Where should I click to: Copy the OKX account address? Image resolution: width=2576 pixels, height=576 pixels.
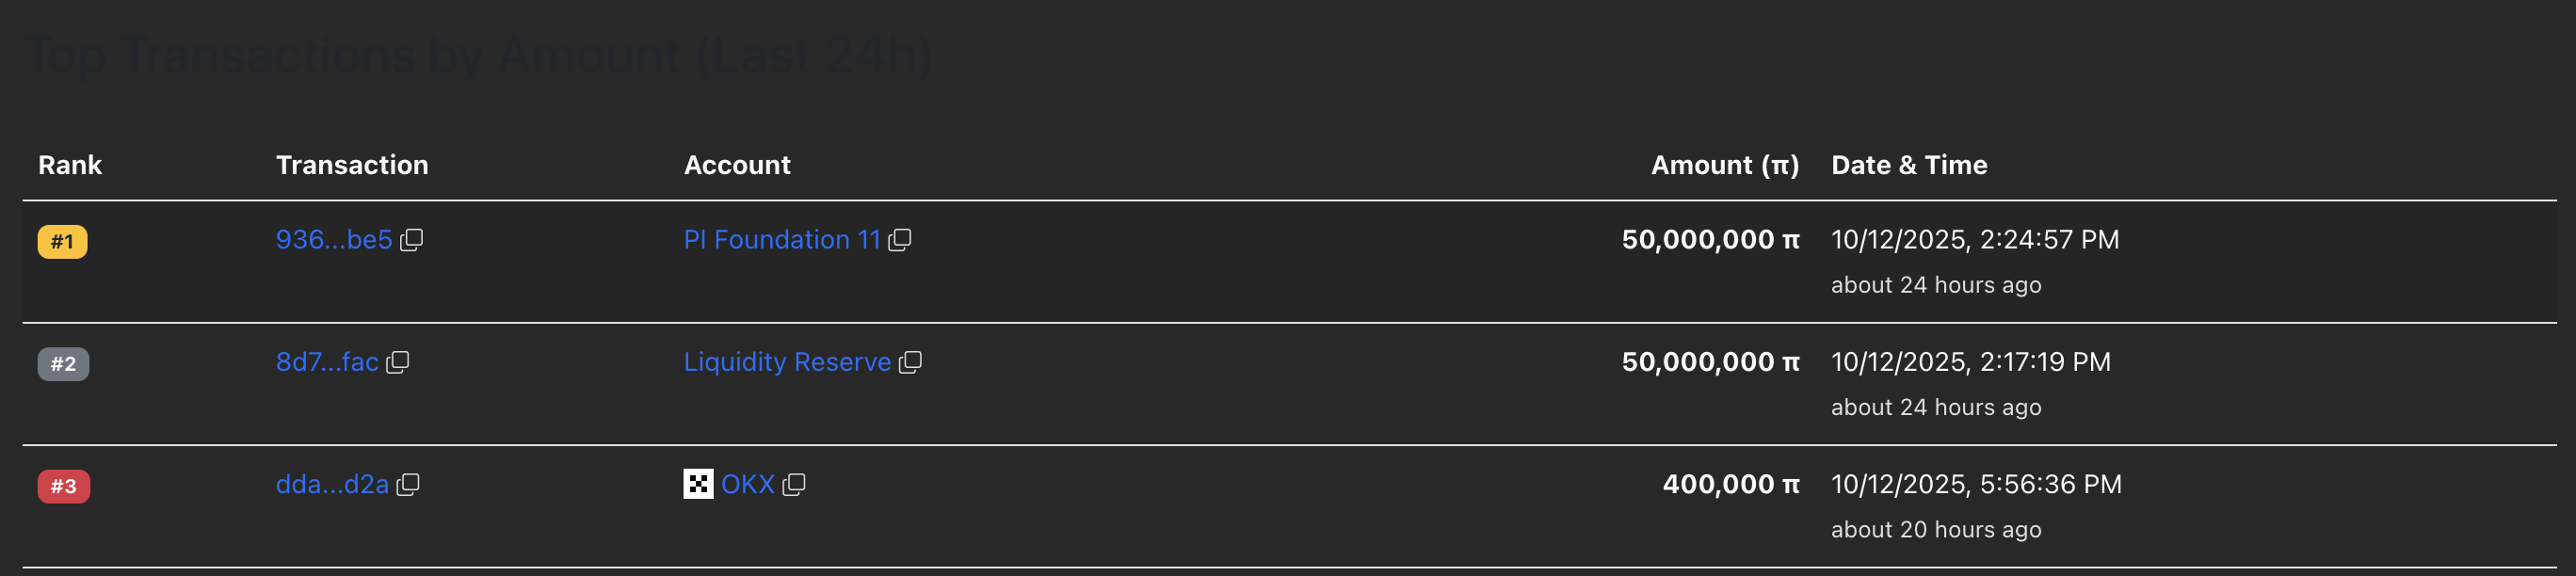tap(793, 485)
